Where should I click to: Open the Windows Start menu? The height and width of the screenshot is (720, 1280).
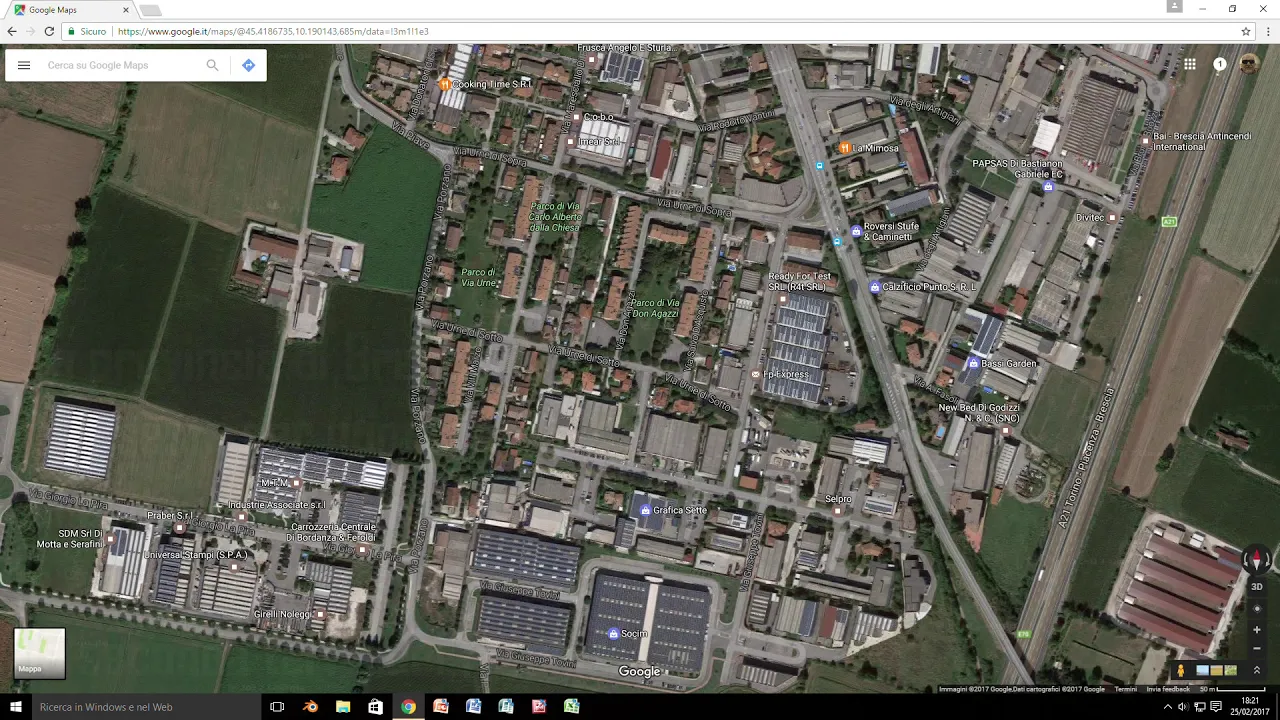[16, 707]
